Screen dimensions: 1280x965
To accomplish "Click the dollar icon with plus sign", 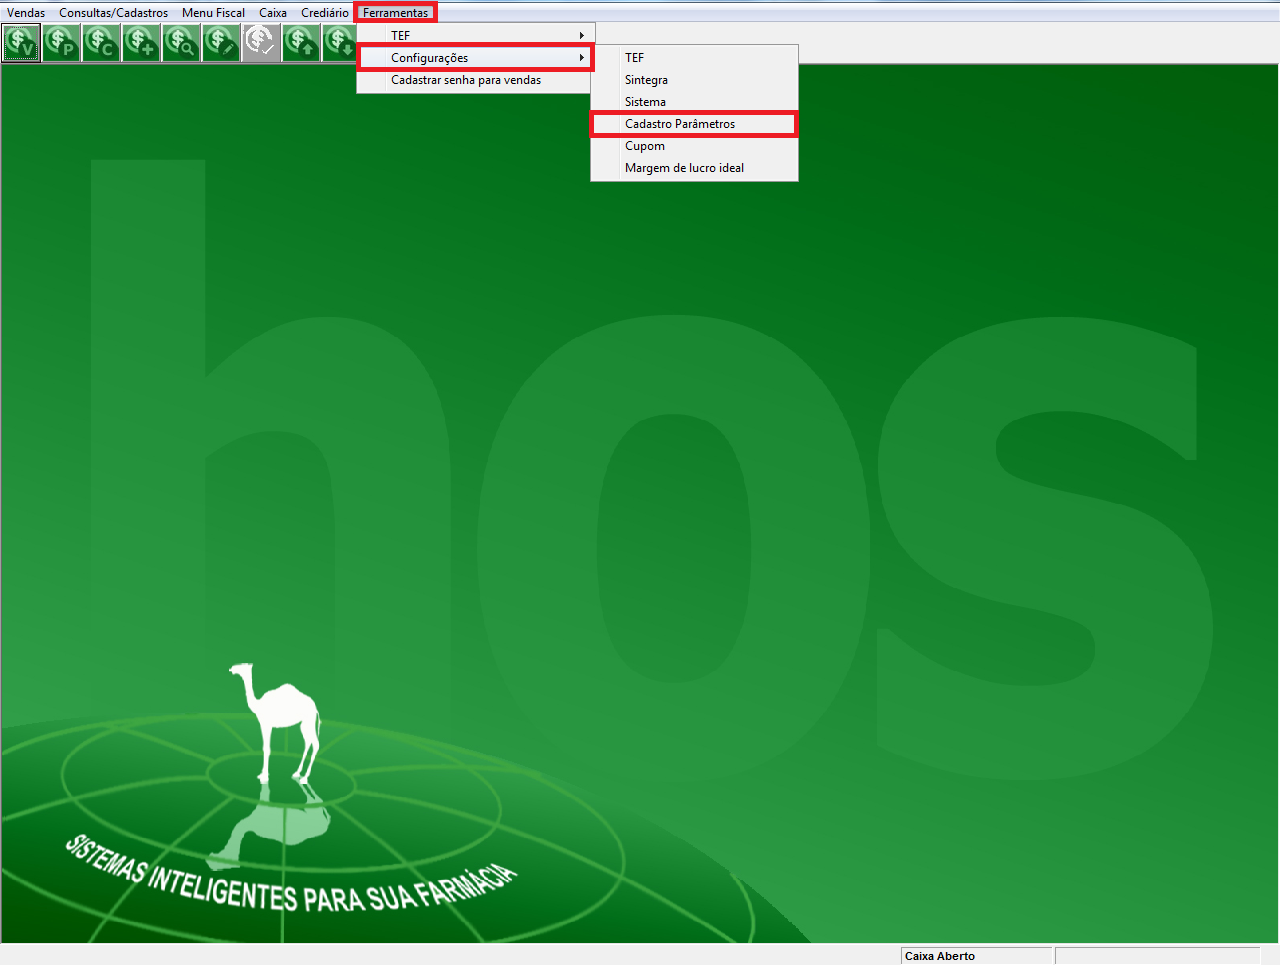I will 141,43.
